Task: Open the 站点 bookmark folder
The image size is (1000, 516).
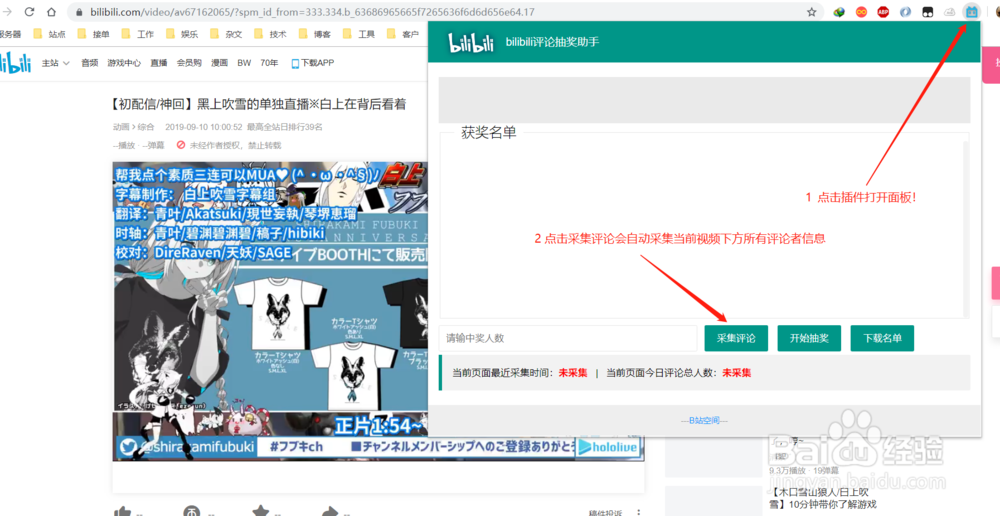Action: pyautogui.click(x=50, y=34)
